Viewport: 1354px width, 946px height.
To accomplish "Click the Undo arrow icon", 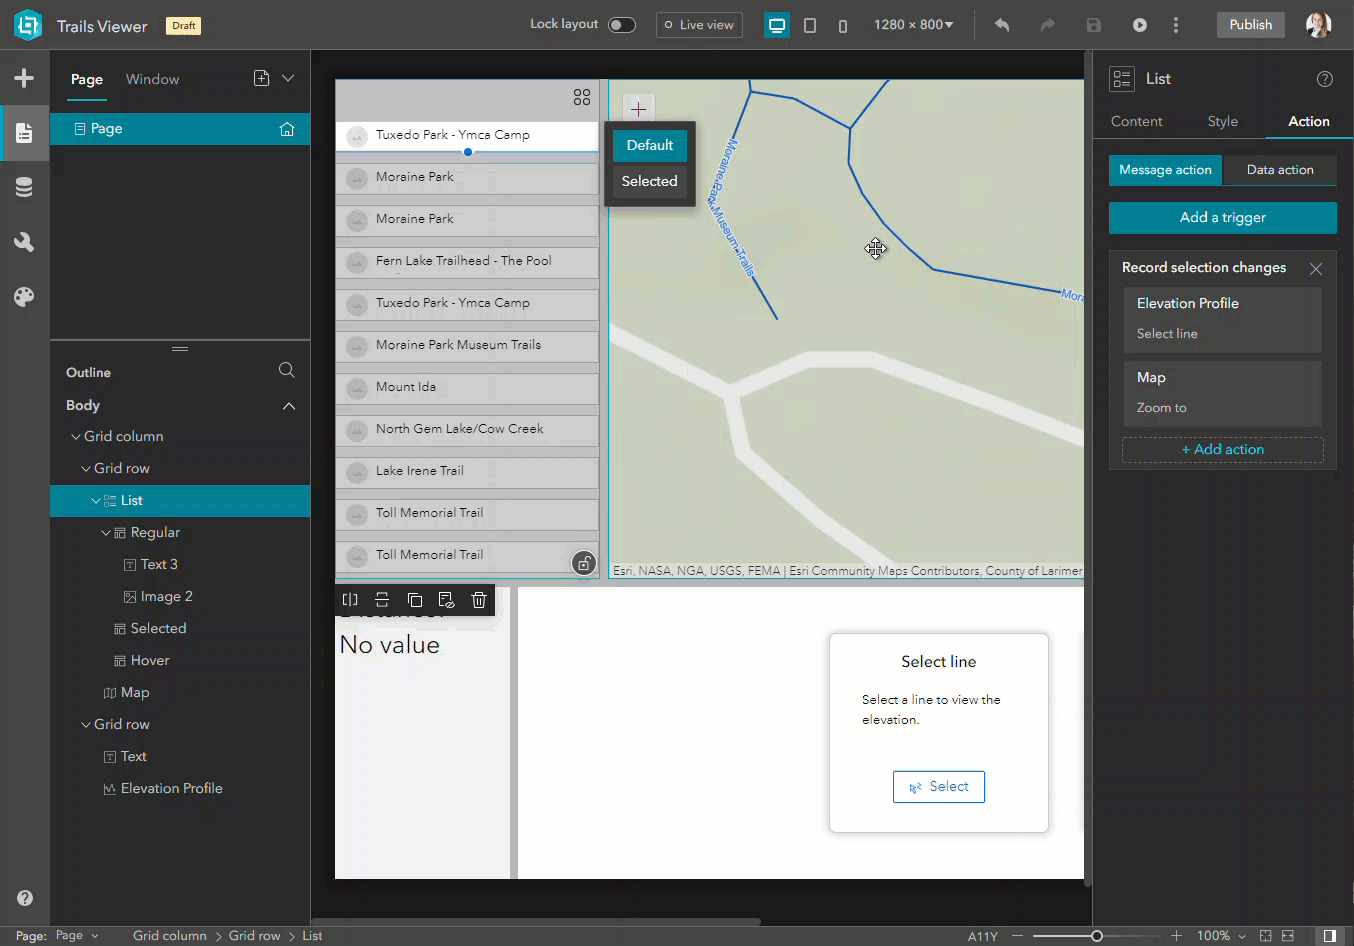I will click(1002, 25).
